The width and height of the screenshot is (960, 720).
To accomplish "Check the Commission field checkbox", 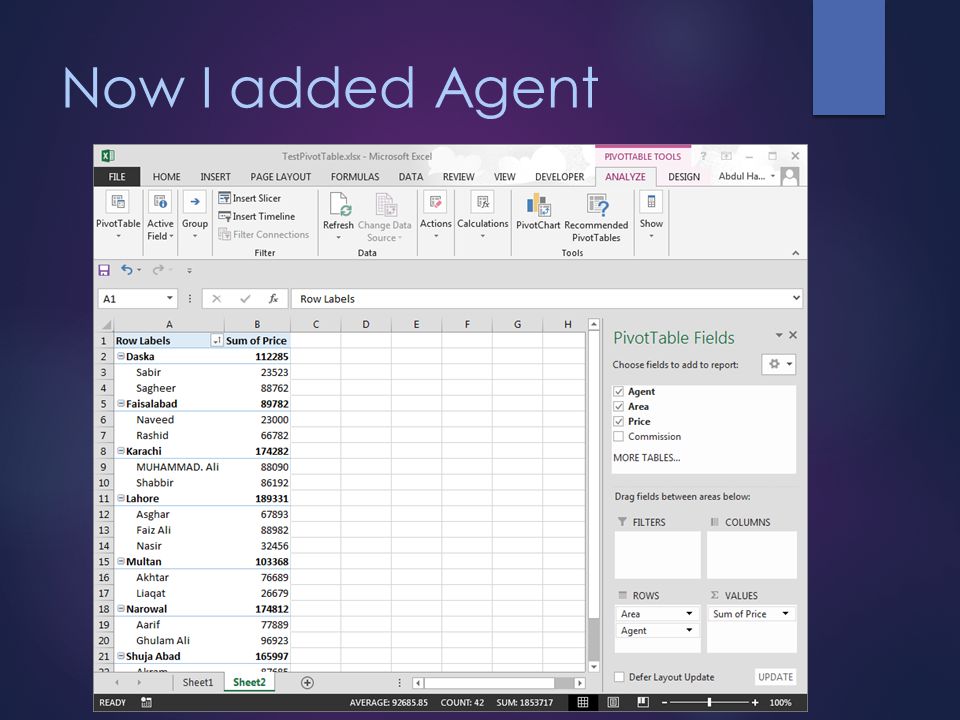I will click(619, 437).
